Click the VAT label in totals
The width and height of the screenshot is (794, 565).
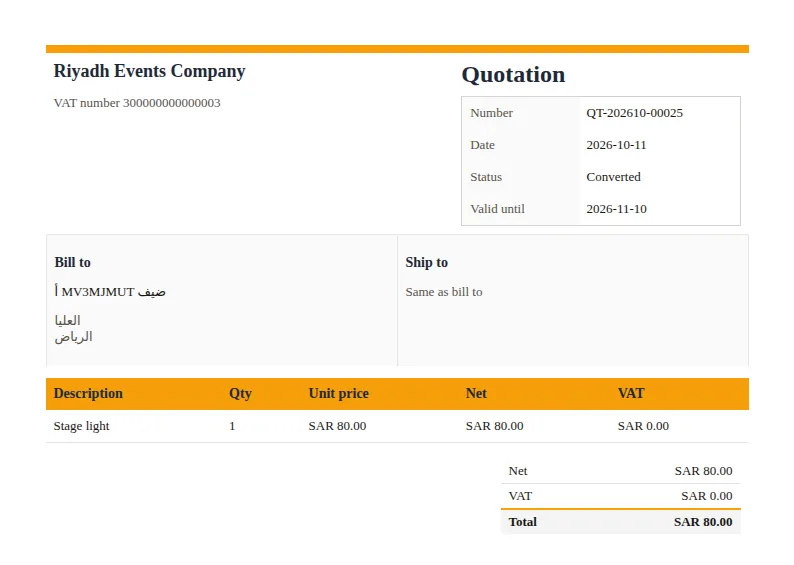(520, 496)
